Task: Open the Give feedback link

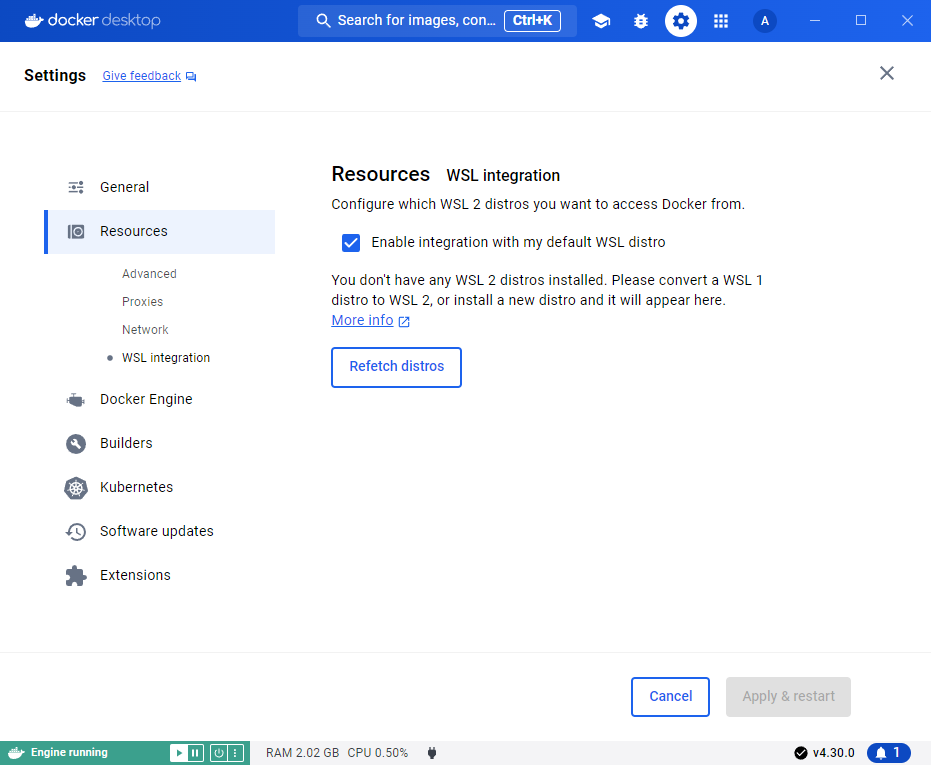Action: (141, 76)
